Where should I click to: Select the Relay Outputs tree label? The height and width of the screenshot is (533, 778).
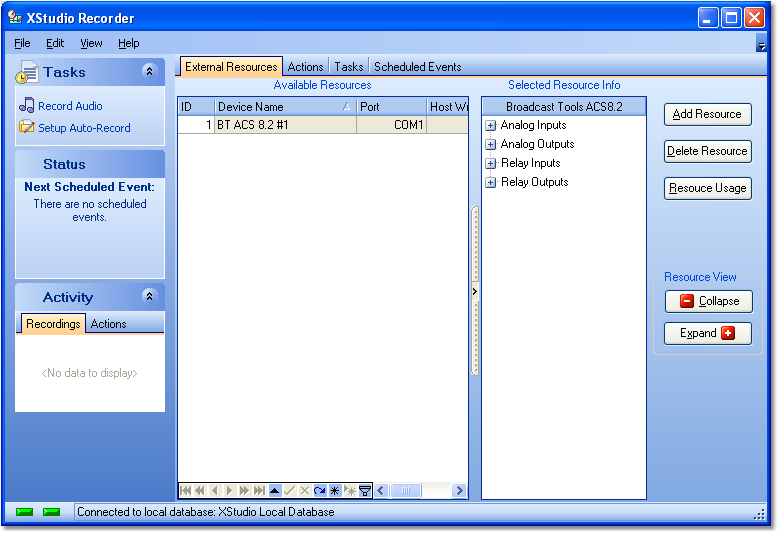(534, 182)
